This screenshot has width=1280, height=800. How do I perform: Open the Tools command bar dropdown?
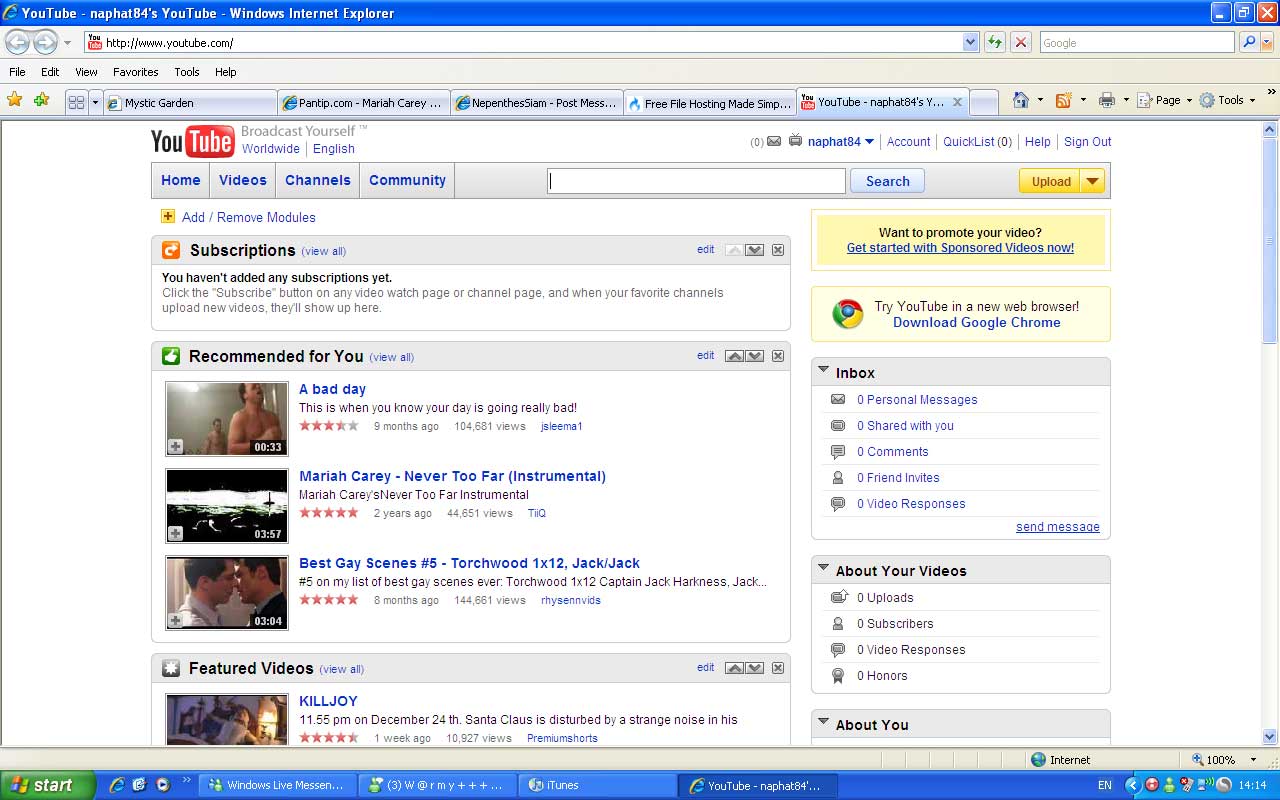1253,100
